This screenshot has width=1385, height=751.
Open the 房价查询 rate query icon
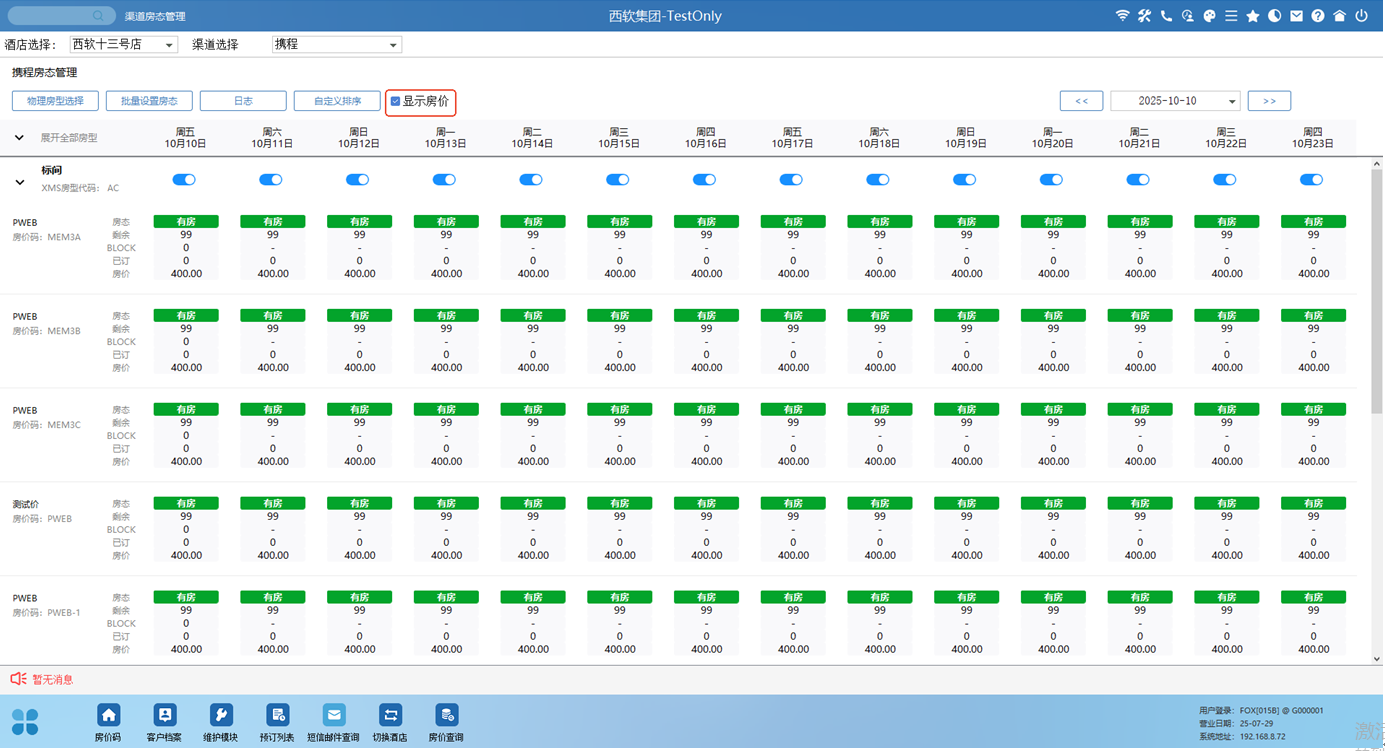click(446, 716)
